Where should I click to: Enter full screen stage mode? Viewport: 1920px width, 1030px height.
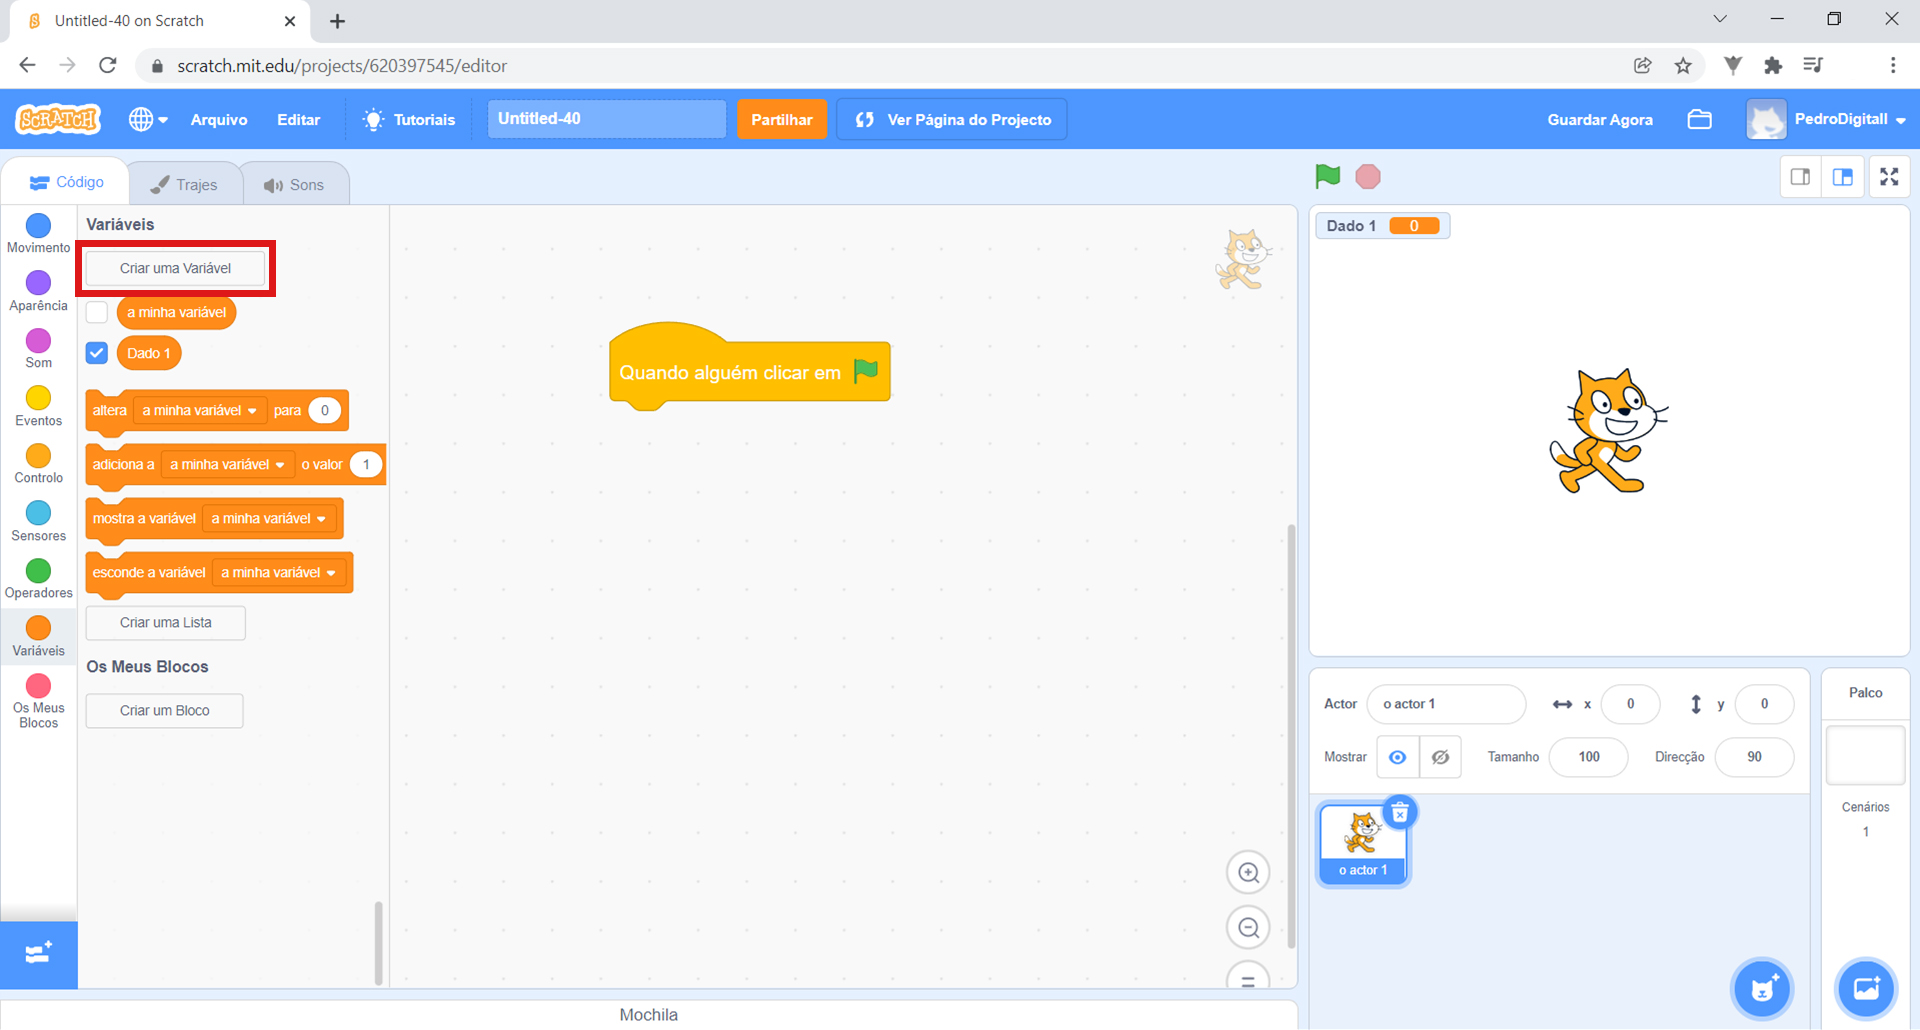click(1889, 177)
